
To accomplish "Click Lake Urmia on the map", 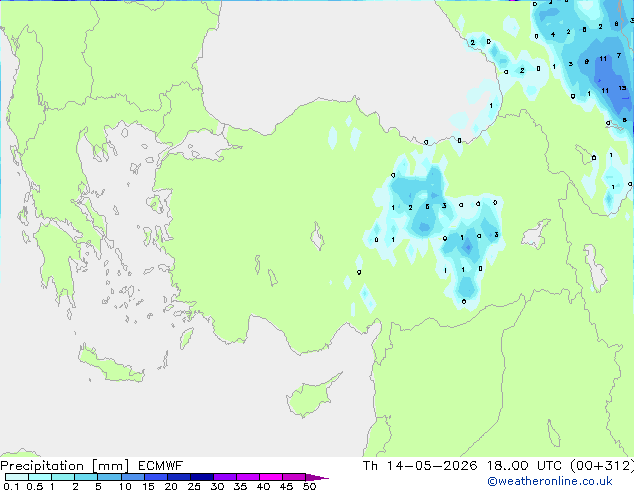I will click(595, 268).
